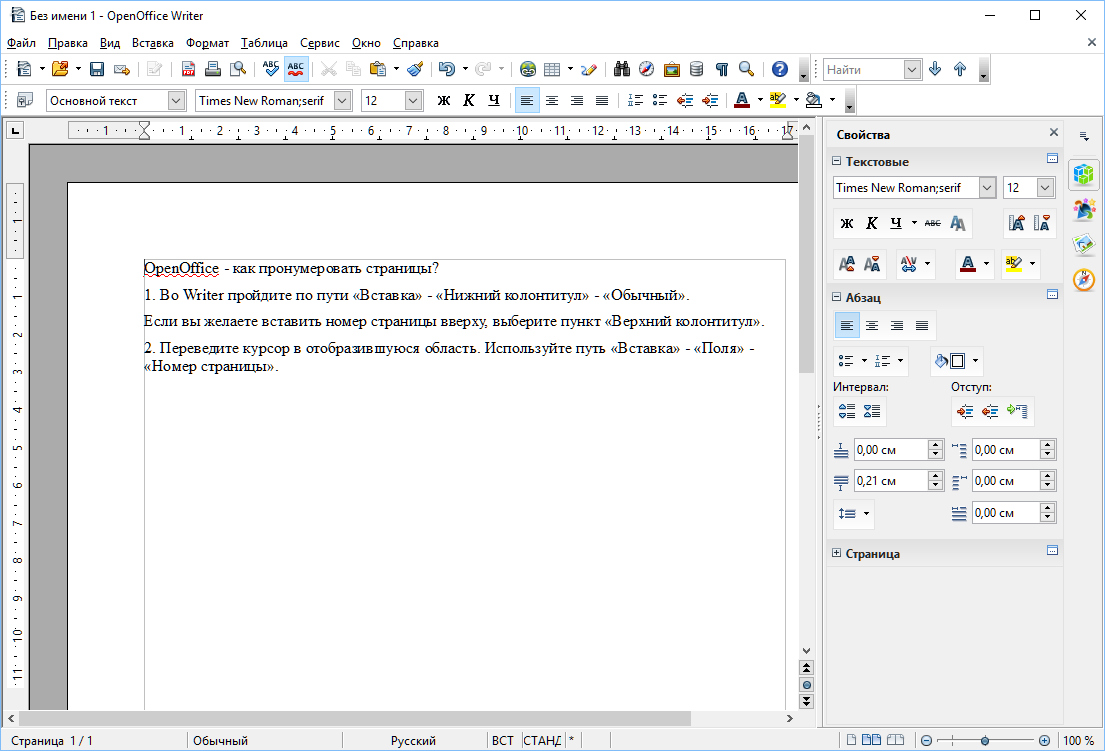Click the zoom slider in status bar
The image size is (1105, 751).
coord(985,741)
